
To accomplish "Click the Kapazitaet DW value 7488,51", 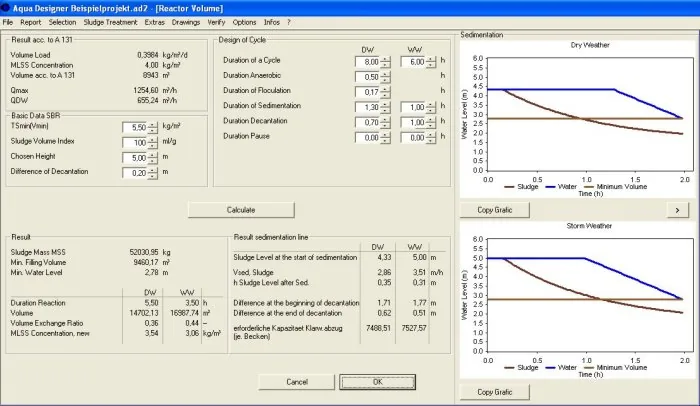I will [x=378, y=328].
